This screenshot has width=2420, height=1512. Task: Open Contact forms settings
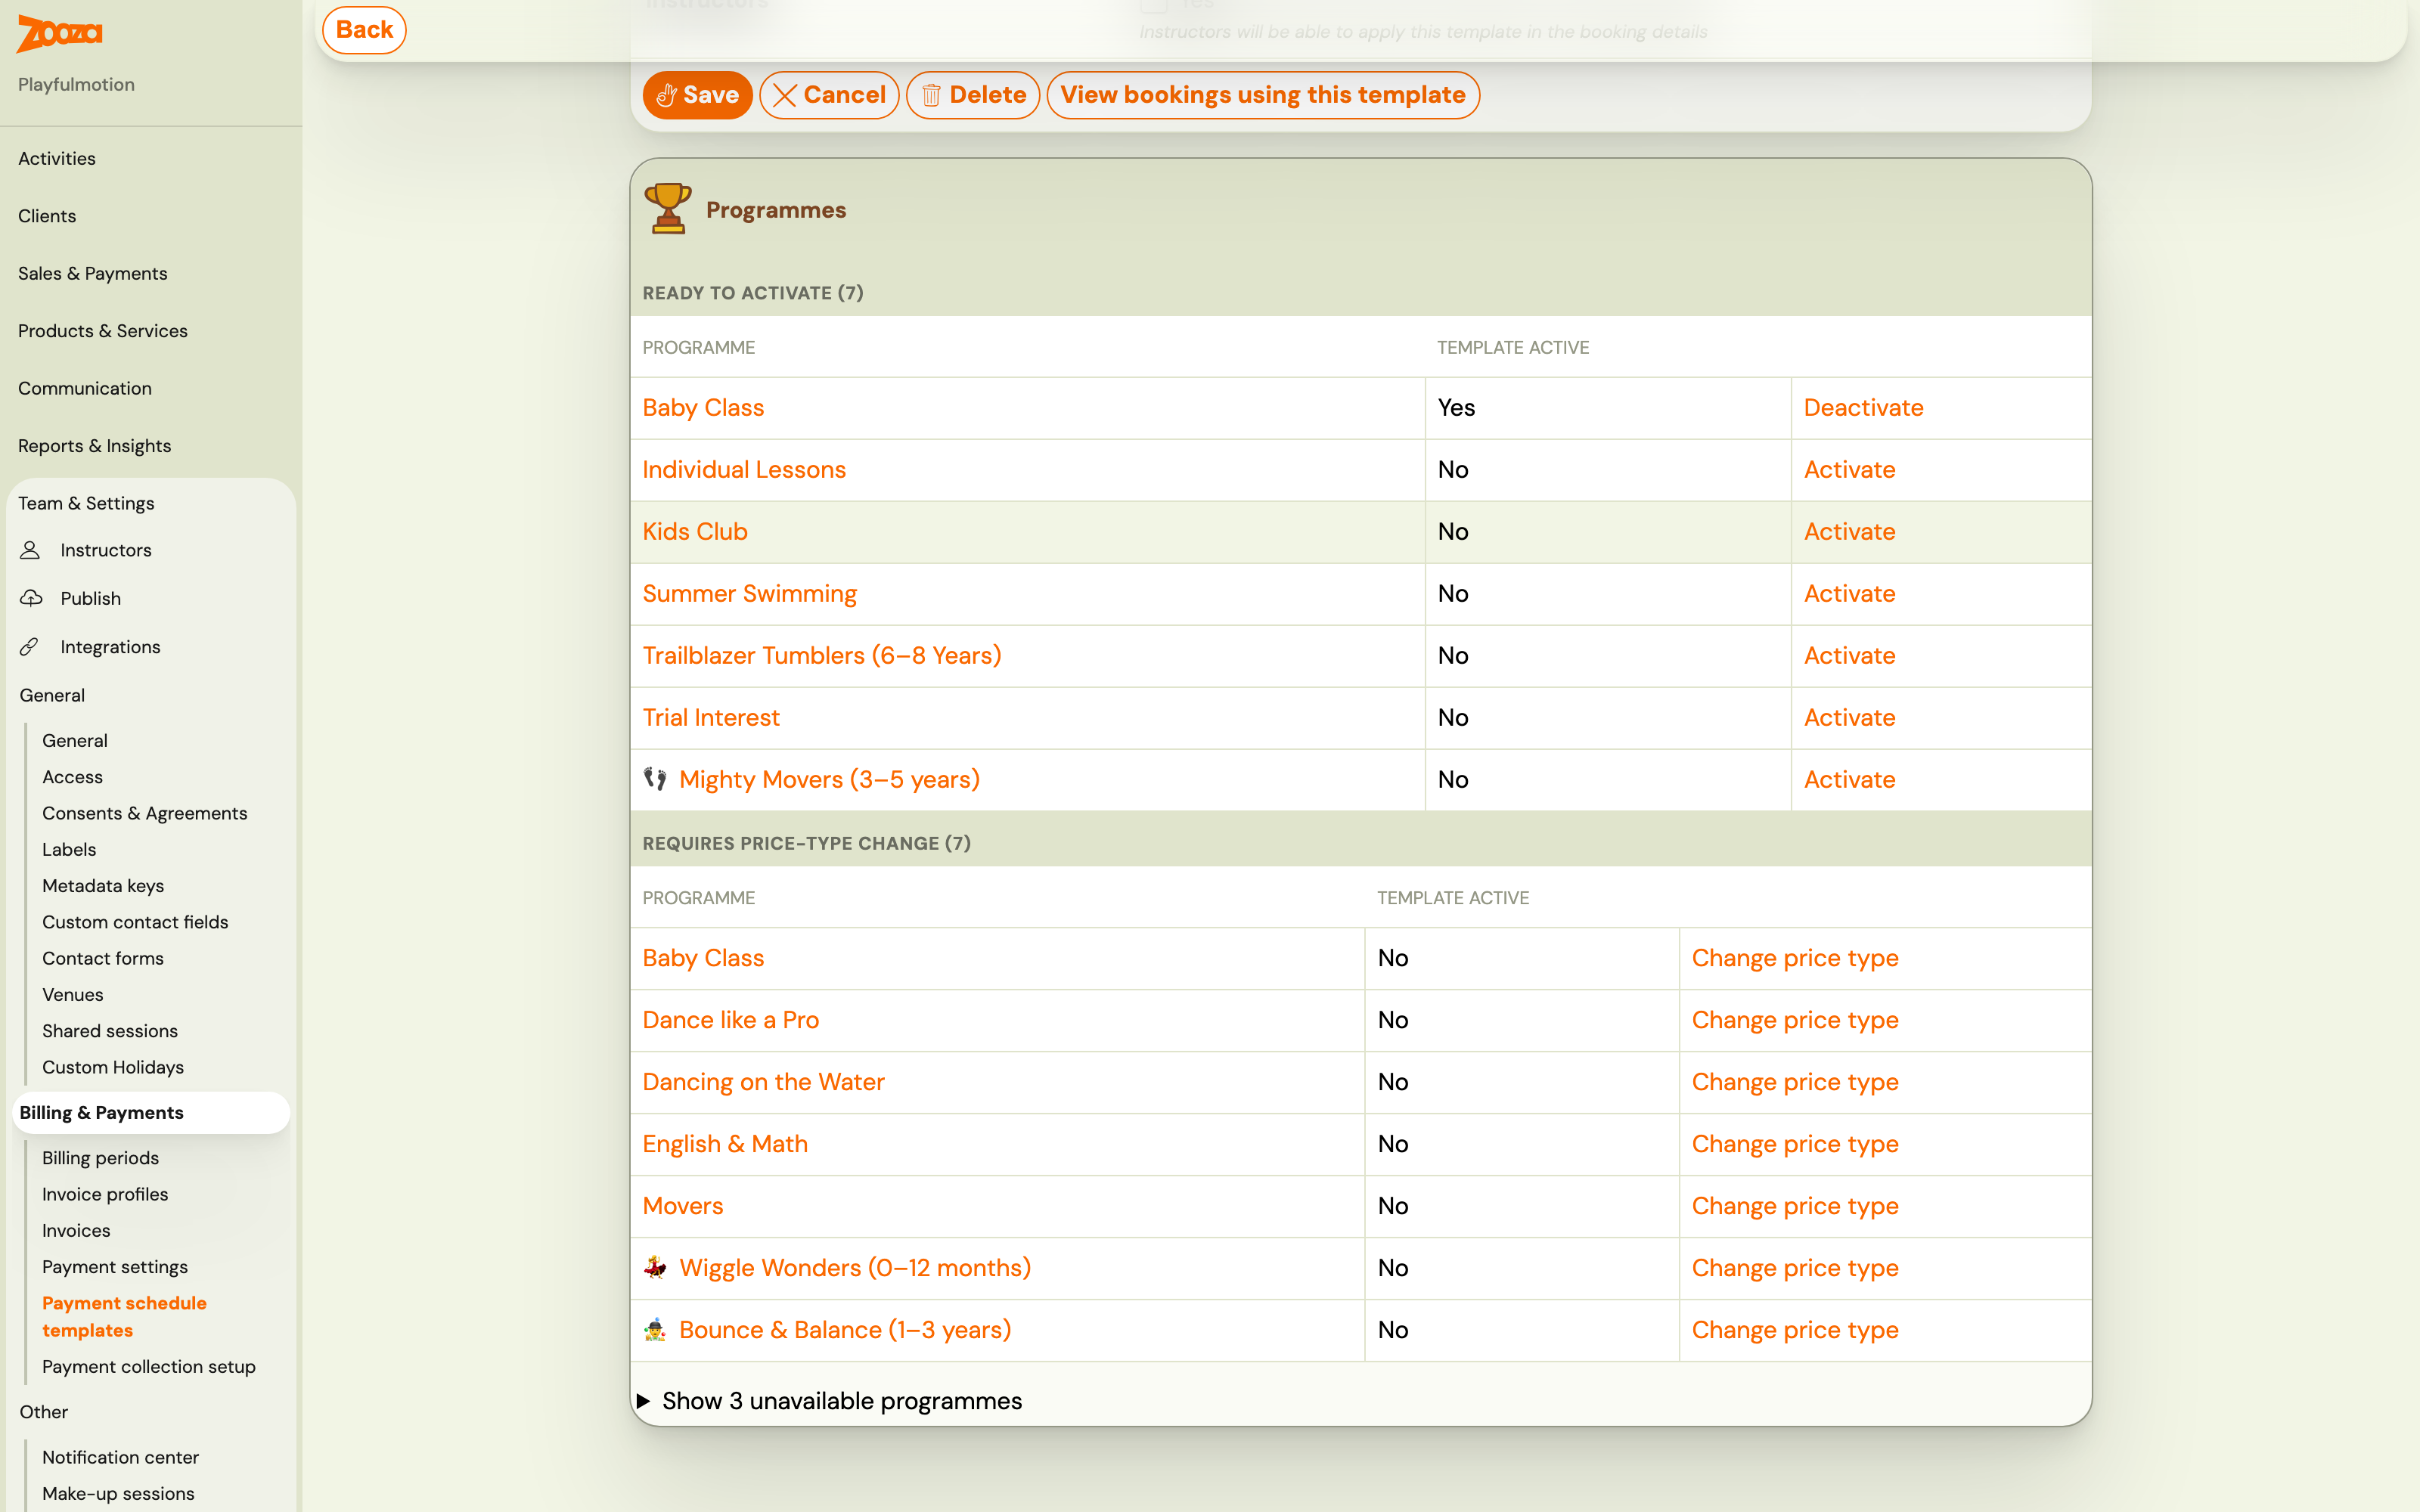pos(103,958)
